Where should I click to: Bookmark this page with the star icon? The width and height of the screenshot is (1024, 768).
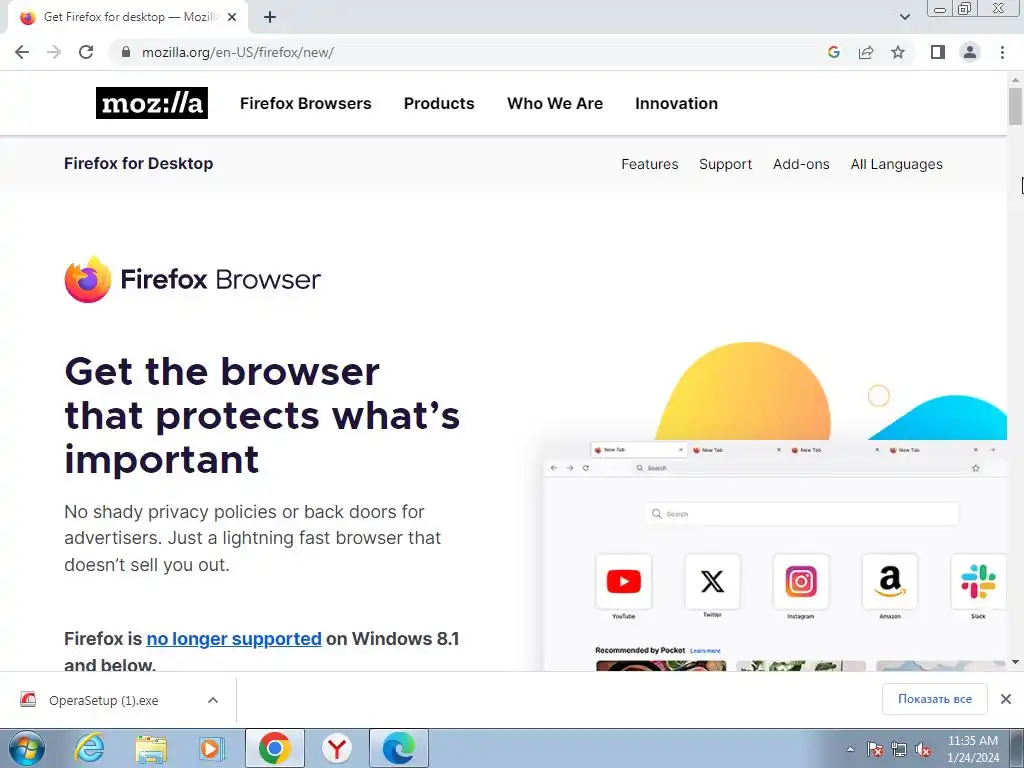pyautogui.click(x=898, y=52)
